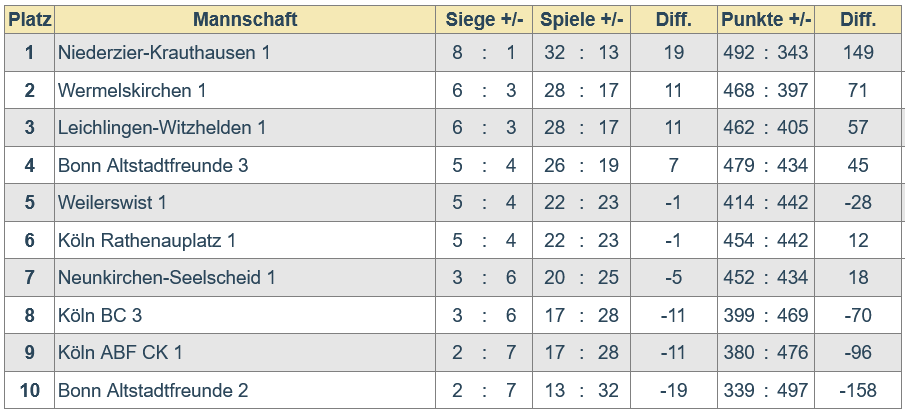
Task: Click the Punkte +/- column header
Action: tap(766, 20)
